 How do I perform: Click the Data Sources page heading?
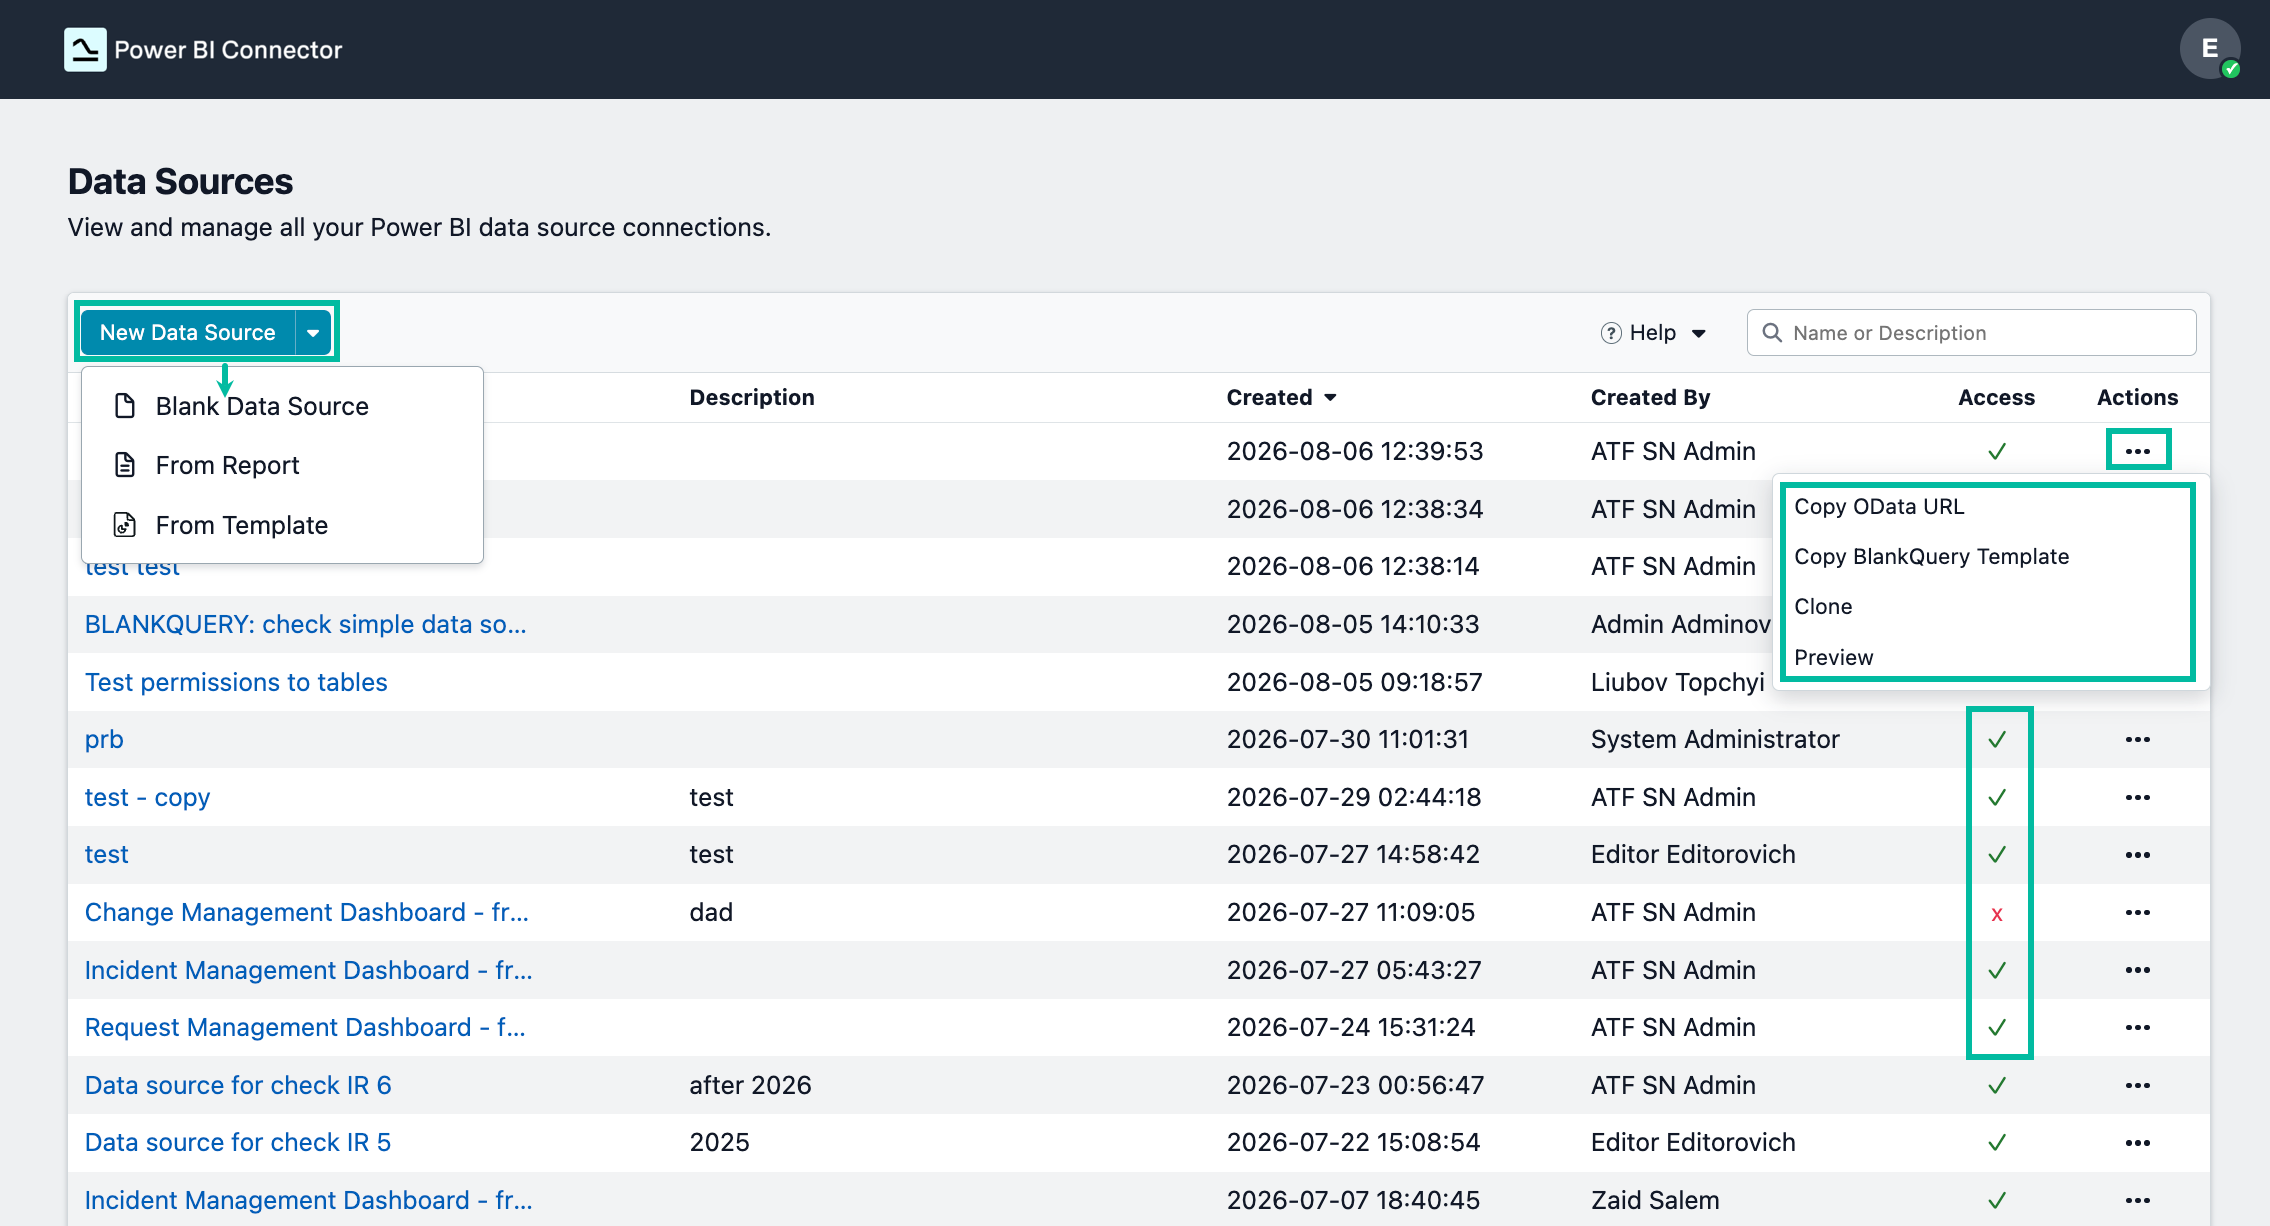(x=180, y=181)
